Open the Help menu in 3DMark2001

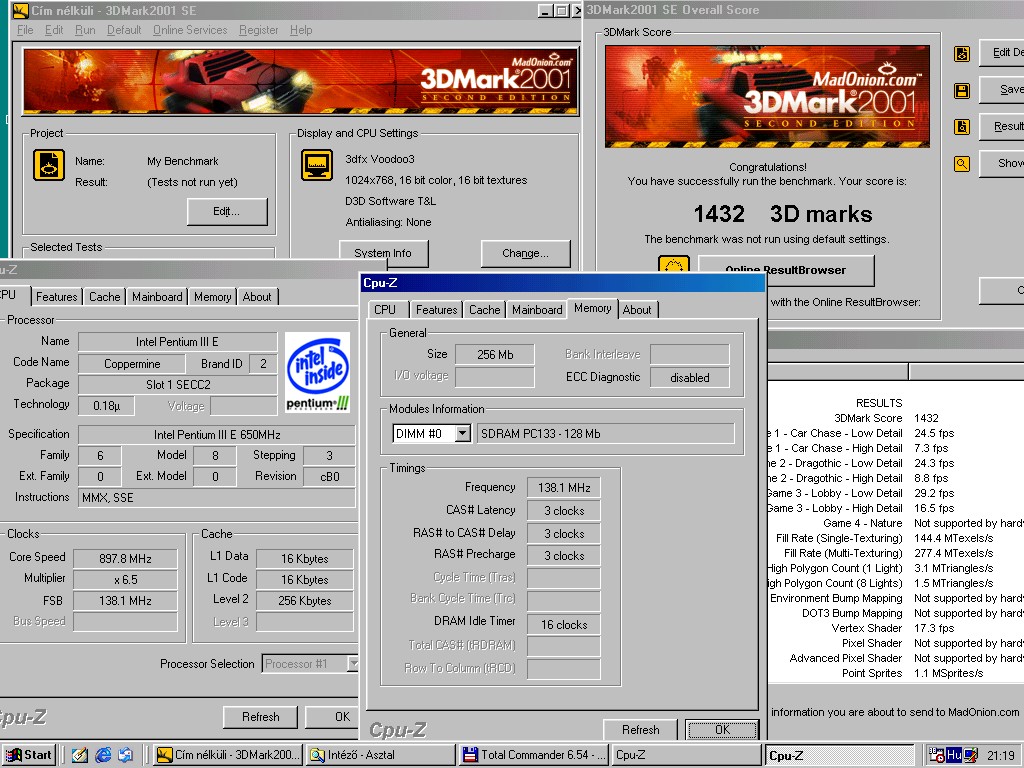tap(301, 30)
